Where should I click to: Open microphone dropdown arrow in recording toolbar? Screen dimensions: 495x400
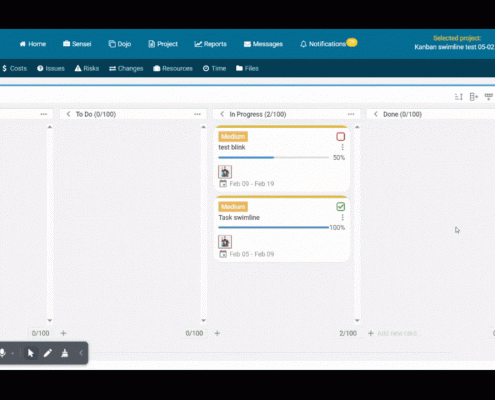click(x=13, y=353)
